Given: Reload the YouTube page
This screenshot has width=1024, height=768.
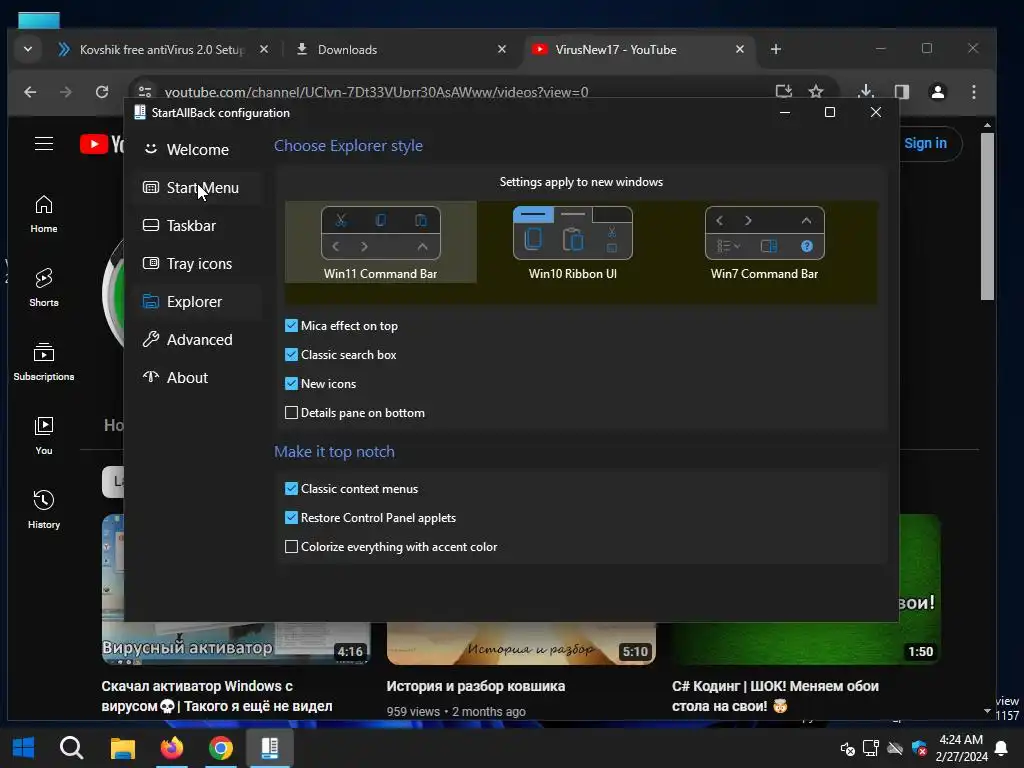Looking at the screenshot, I should pos(102,92).
